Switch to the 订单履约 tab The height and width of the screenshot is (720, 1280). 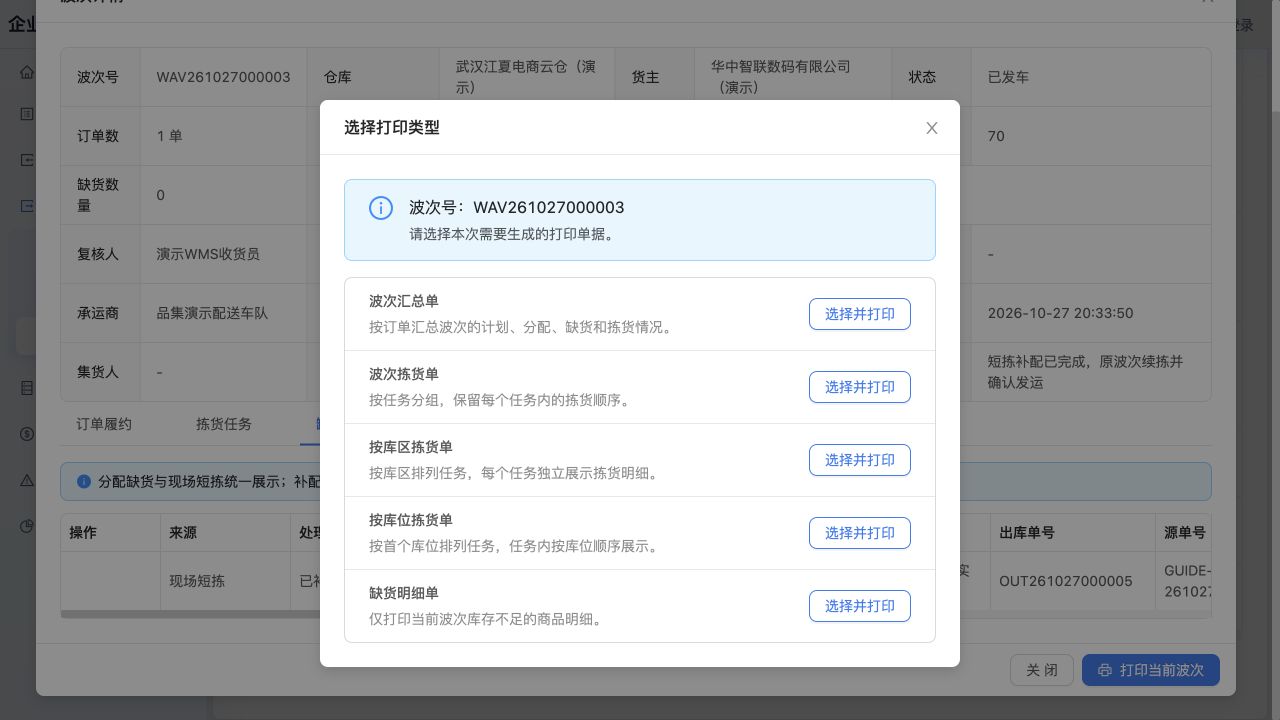(104, 424)
